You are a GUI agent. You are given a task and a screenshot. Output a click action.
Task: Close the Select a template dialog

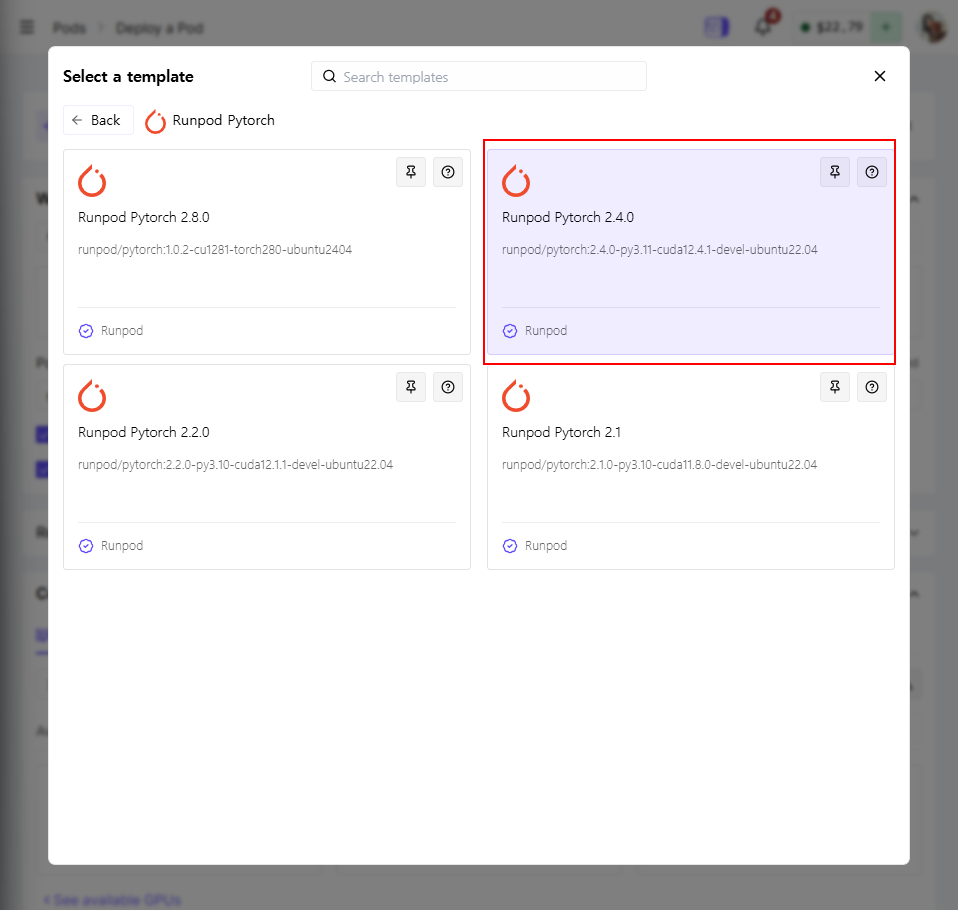[880, 76]
